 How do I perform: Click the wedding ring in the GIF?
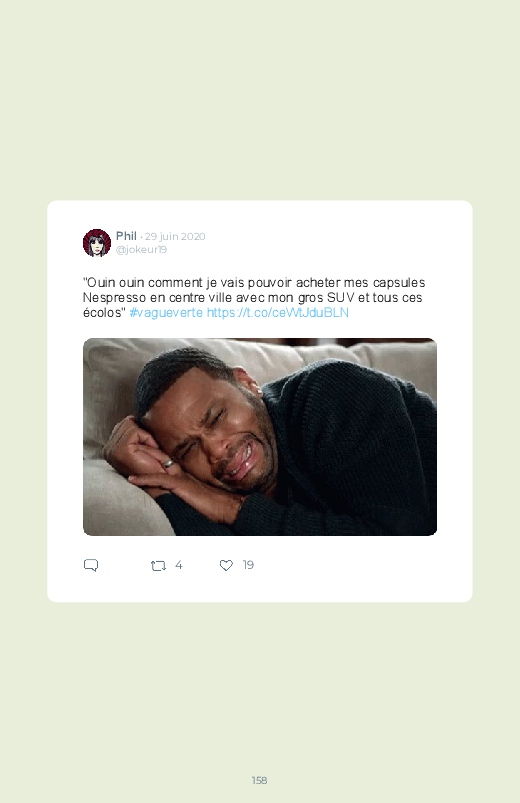pyautogui.click(x=168, y=463)
